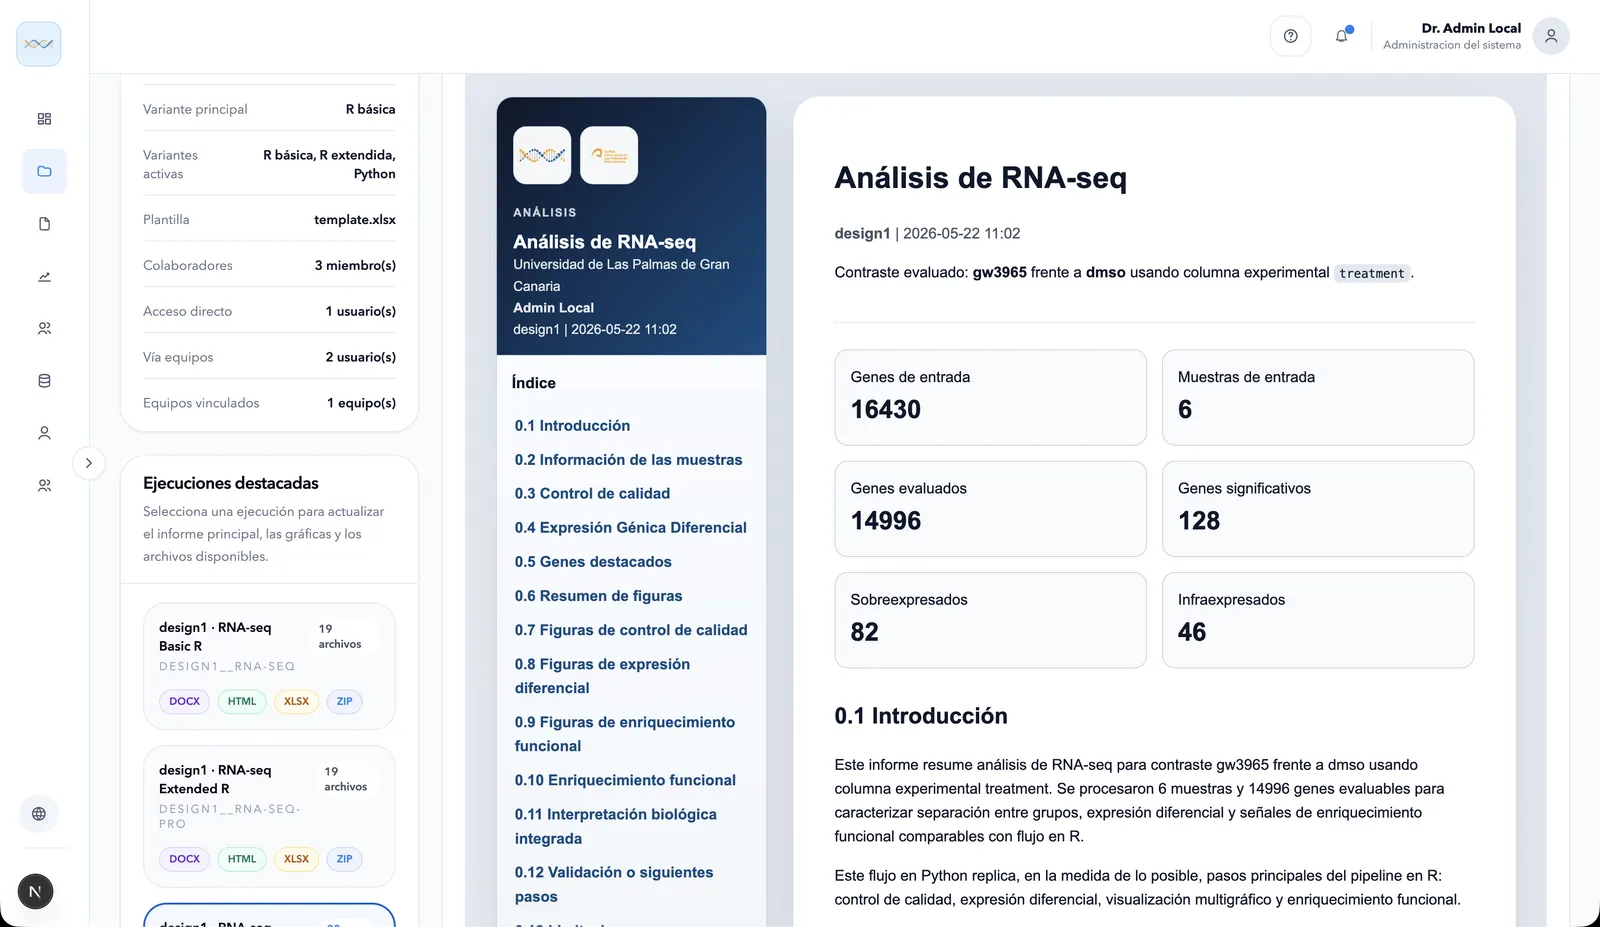The height and width of the screenshot is (927, 1600).
Task: Click the app logo at top left
Action: click(x=39, y=44)
